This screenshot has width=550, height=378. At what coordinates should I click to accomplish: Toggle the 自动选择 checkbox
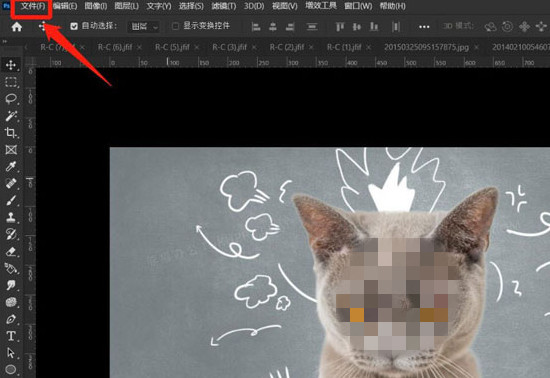click(x=74, y=26)
